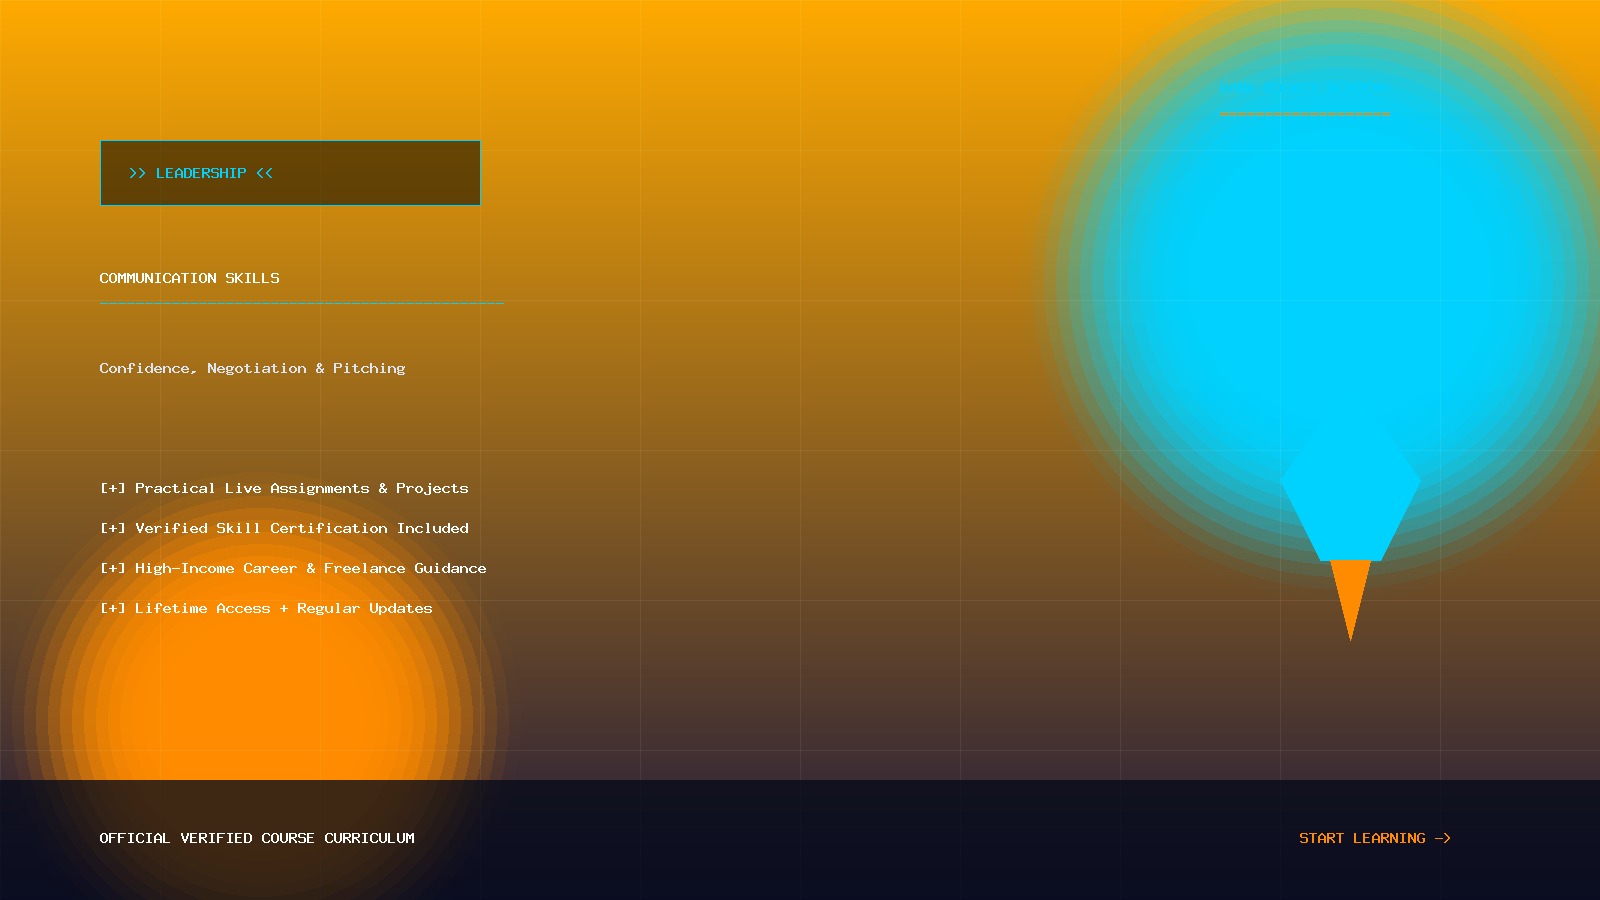Expand 'Verified Skill Certification Included' item

coord(284,528)
